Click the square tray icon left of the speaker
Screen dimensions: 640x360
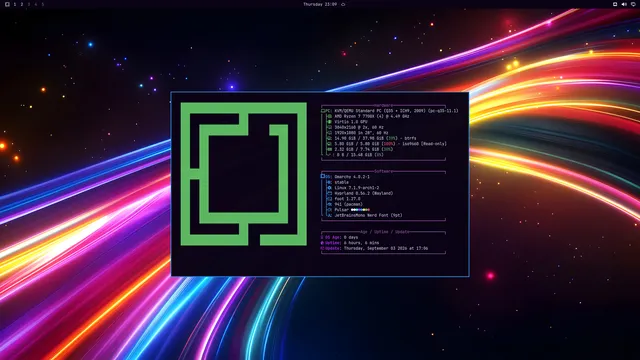(615, 4)
